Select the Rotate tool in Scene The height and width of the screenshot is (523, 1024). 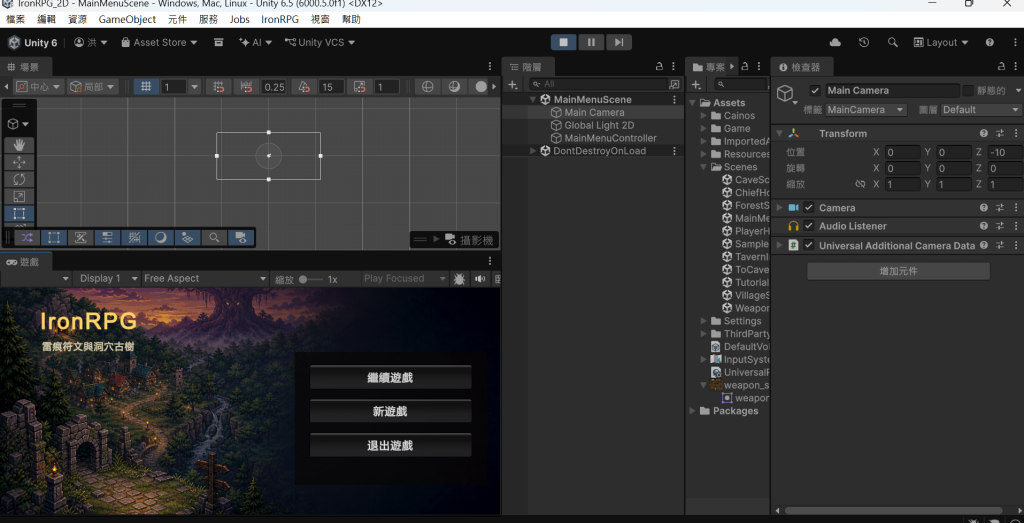[x=19, y=179]
